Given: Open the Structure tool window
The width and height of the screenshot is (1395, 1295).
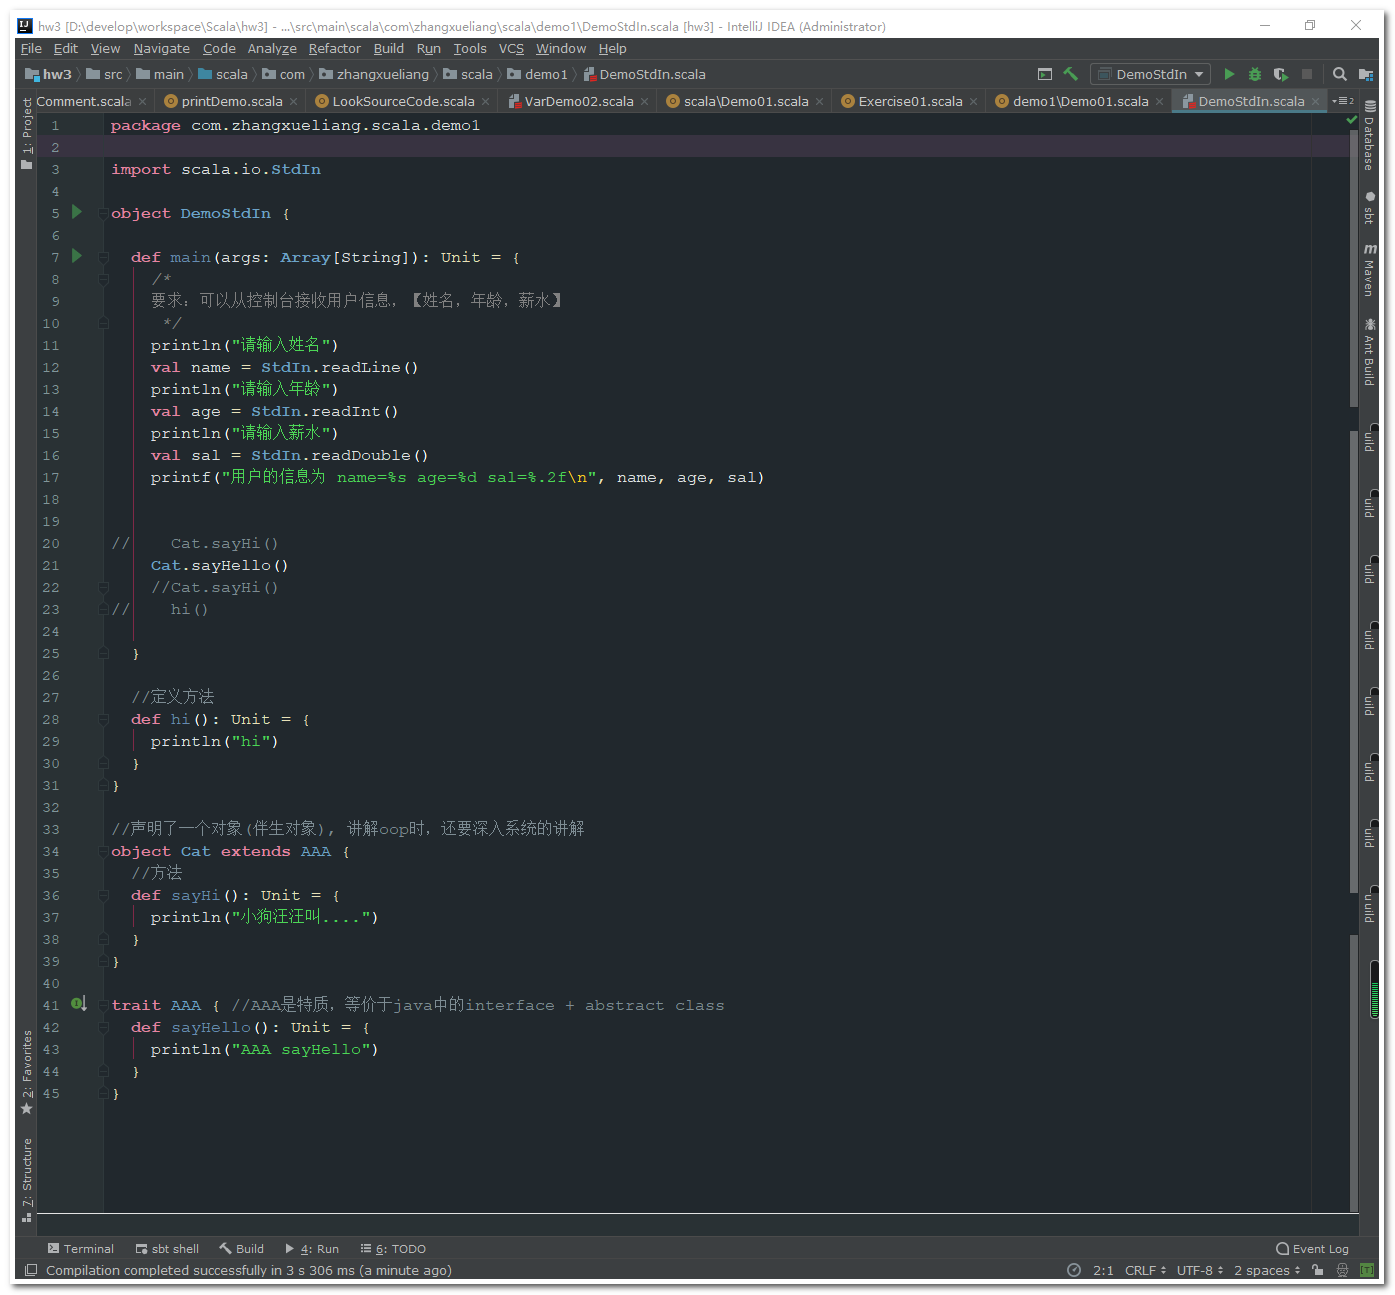Looking at the screenshot, I should (x=27, y=1180).
